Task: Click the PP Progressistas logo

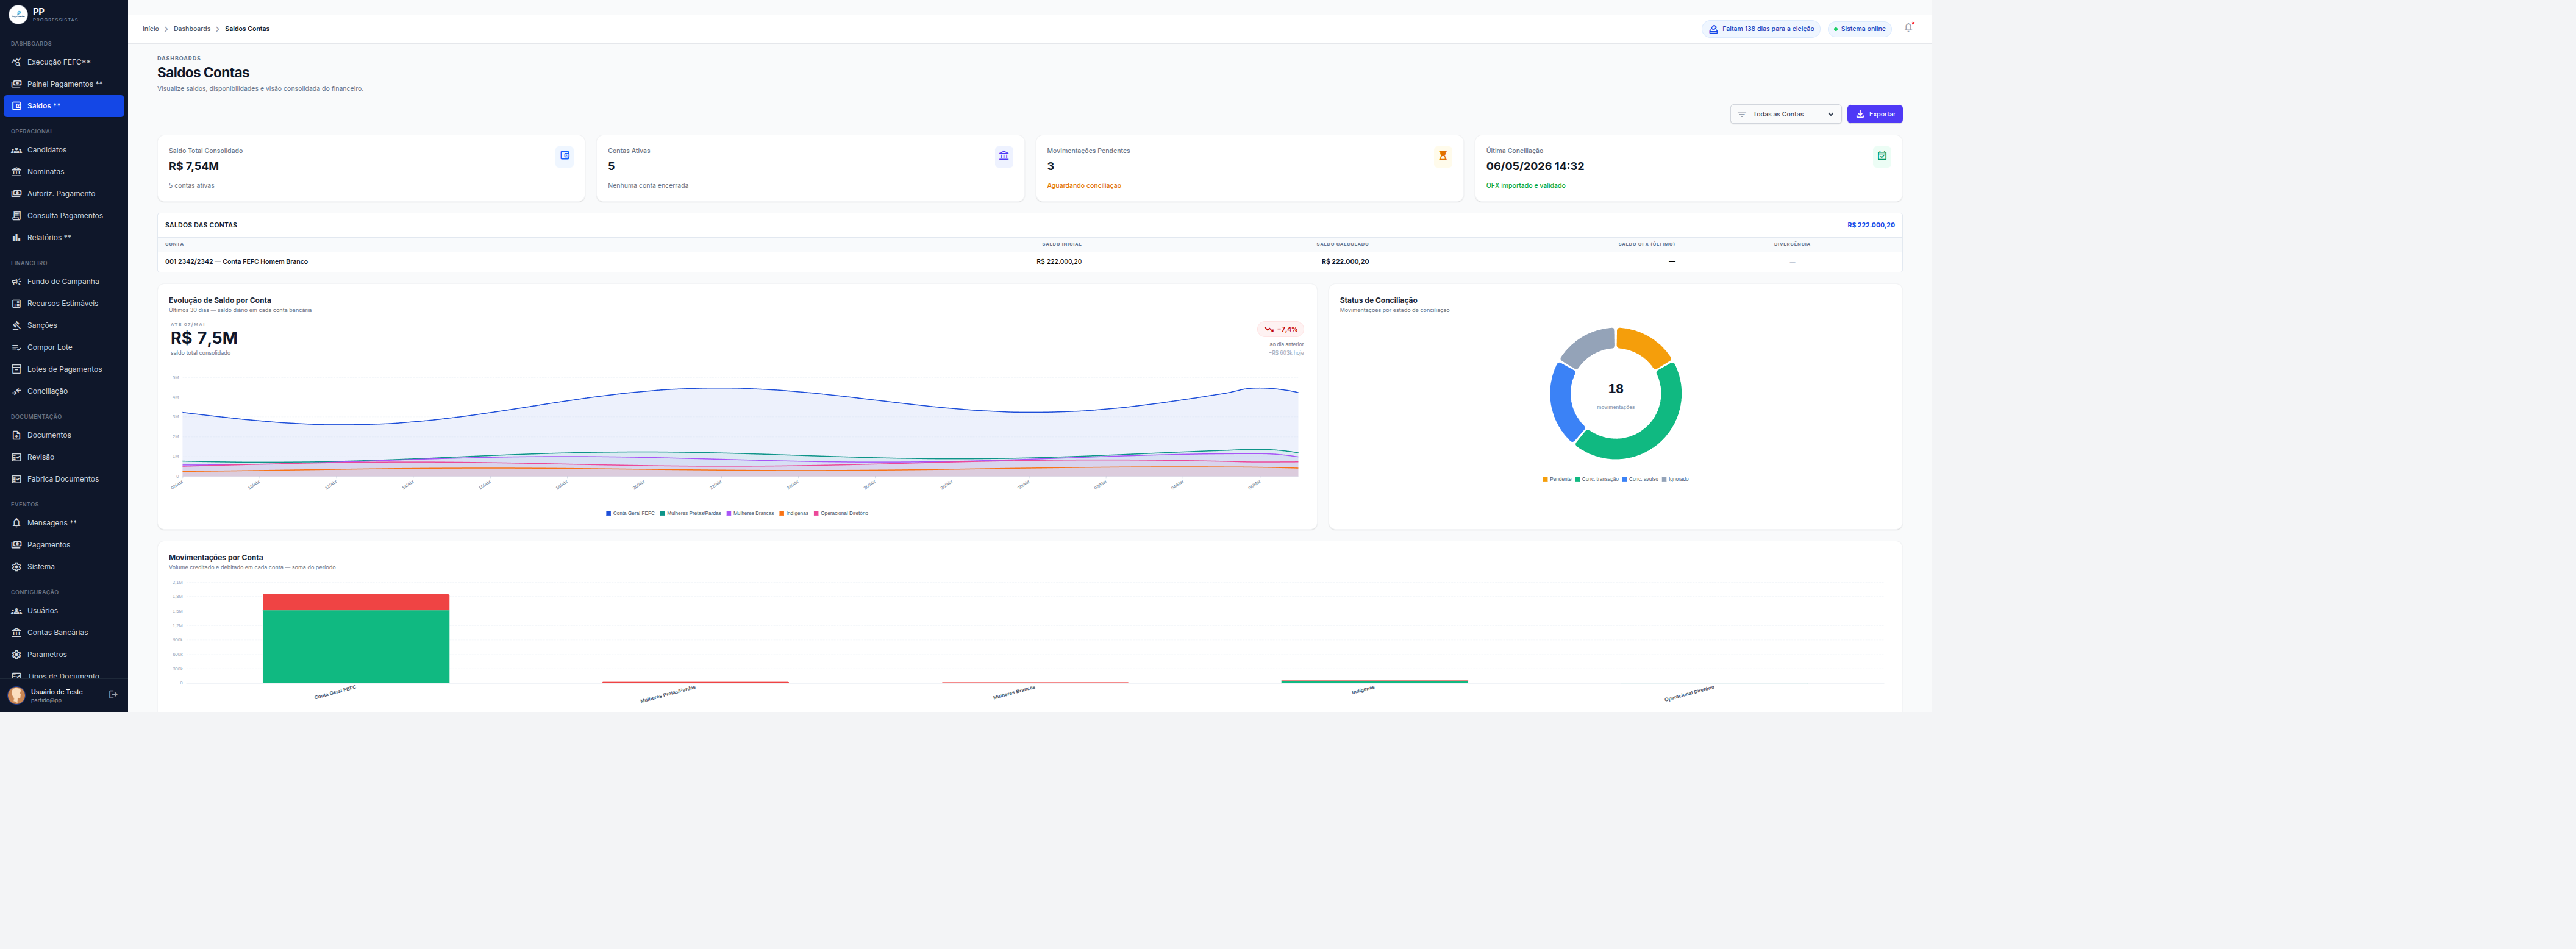Action: (x=18, y=14)
